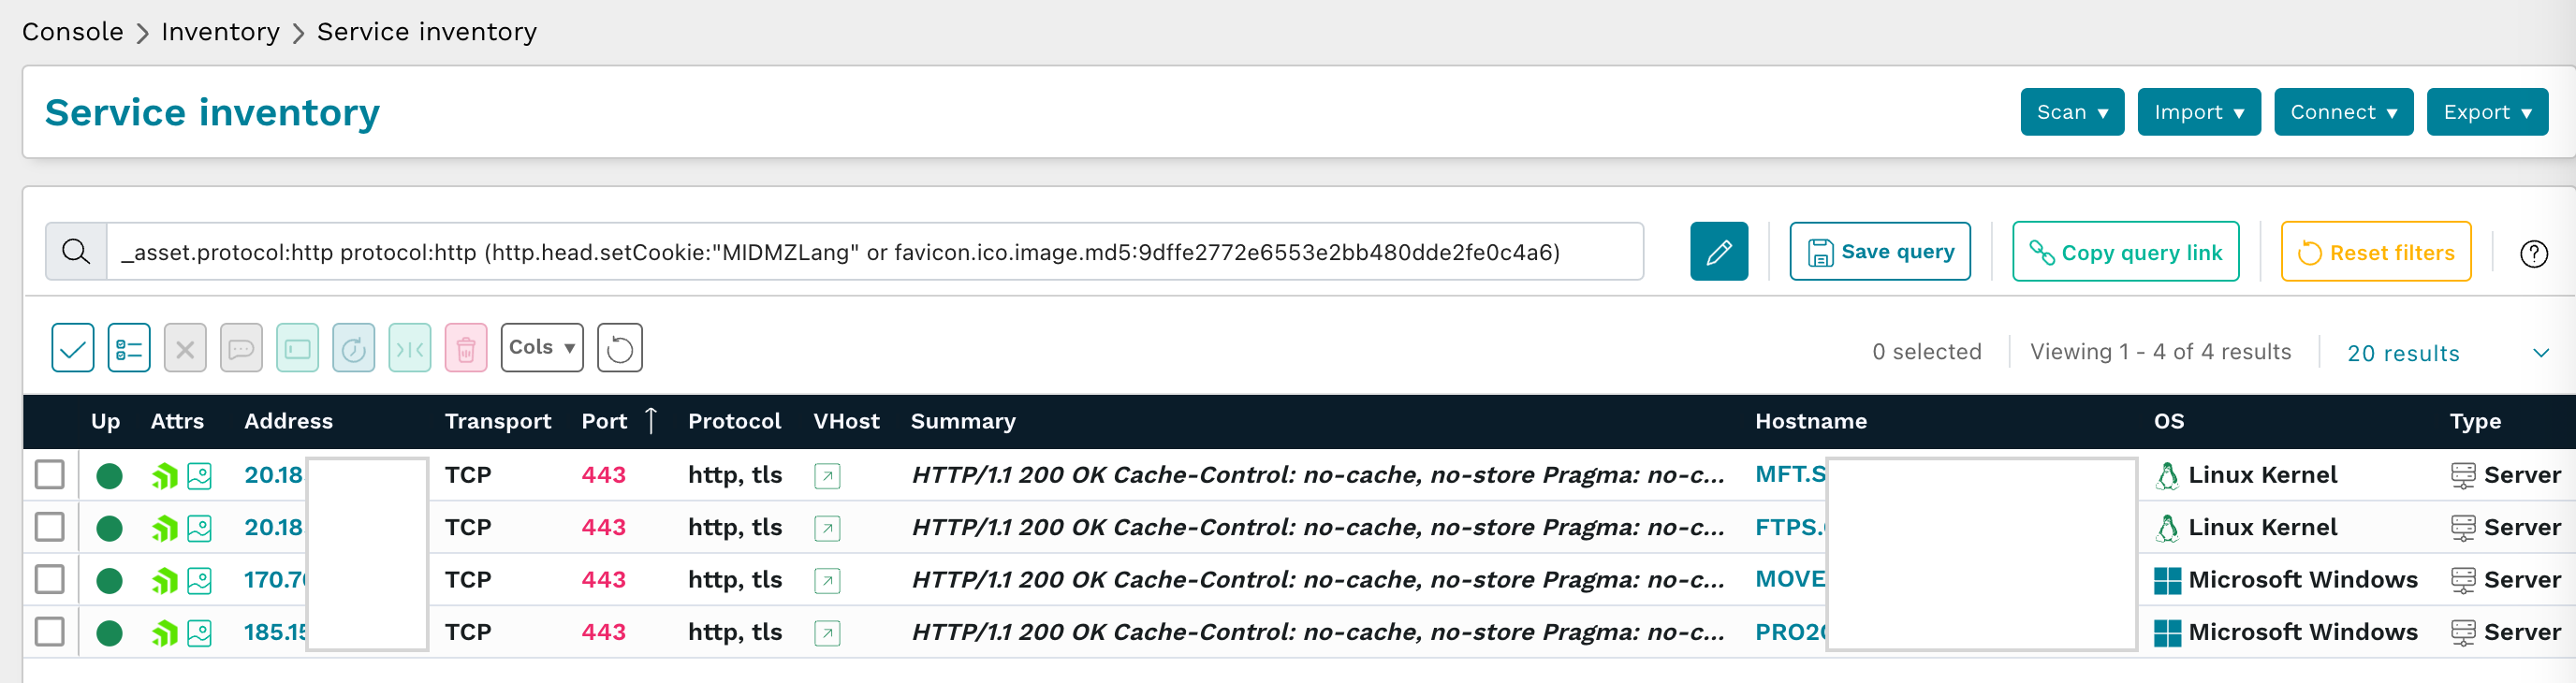This screenshot has height=683, width=2576.
Task: Click the search magnifier icon
Action: coord(76,252)
